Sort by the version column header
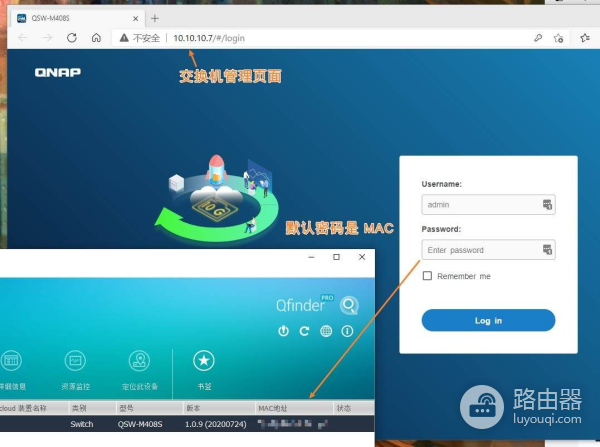Image resolution: width=600 pixels, height=447 pixels. pyautogui.click(x=219, y=408)
